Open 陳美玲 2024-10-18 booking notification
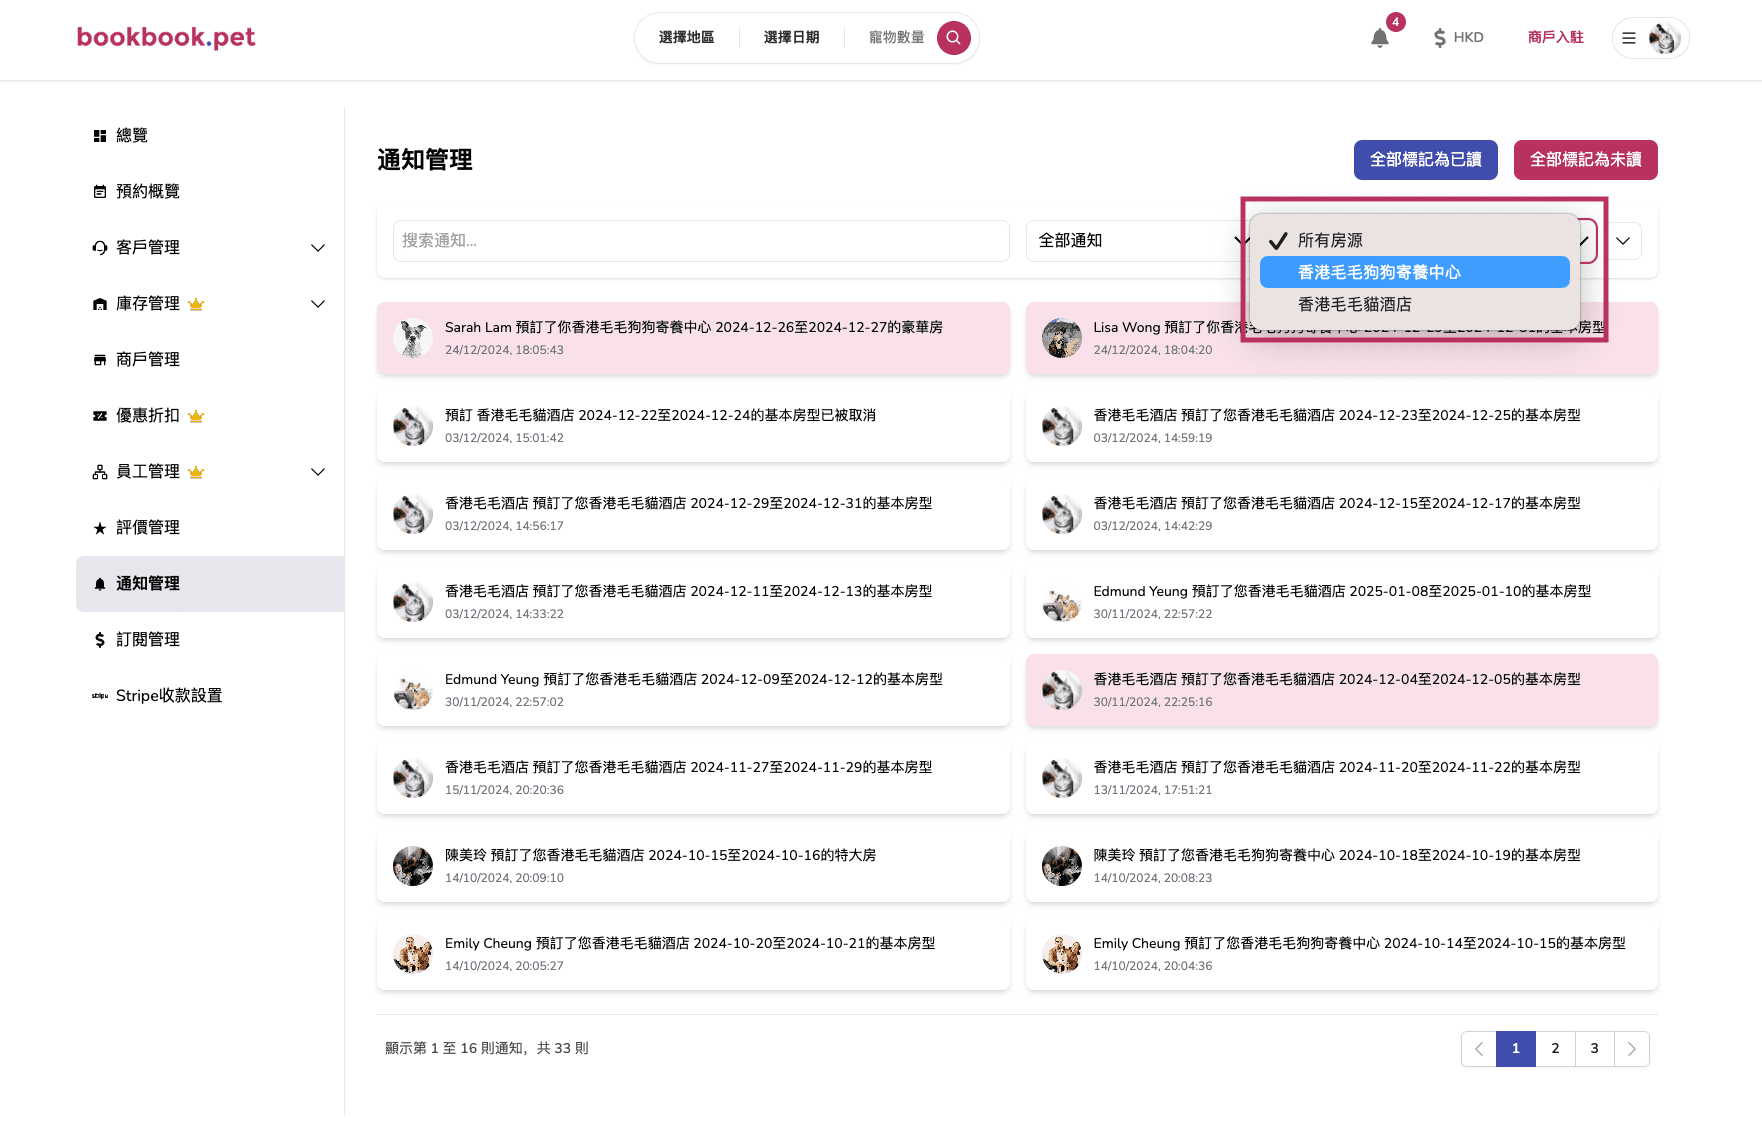1762x1144 pixels. click(1341, 866)
